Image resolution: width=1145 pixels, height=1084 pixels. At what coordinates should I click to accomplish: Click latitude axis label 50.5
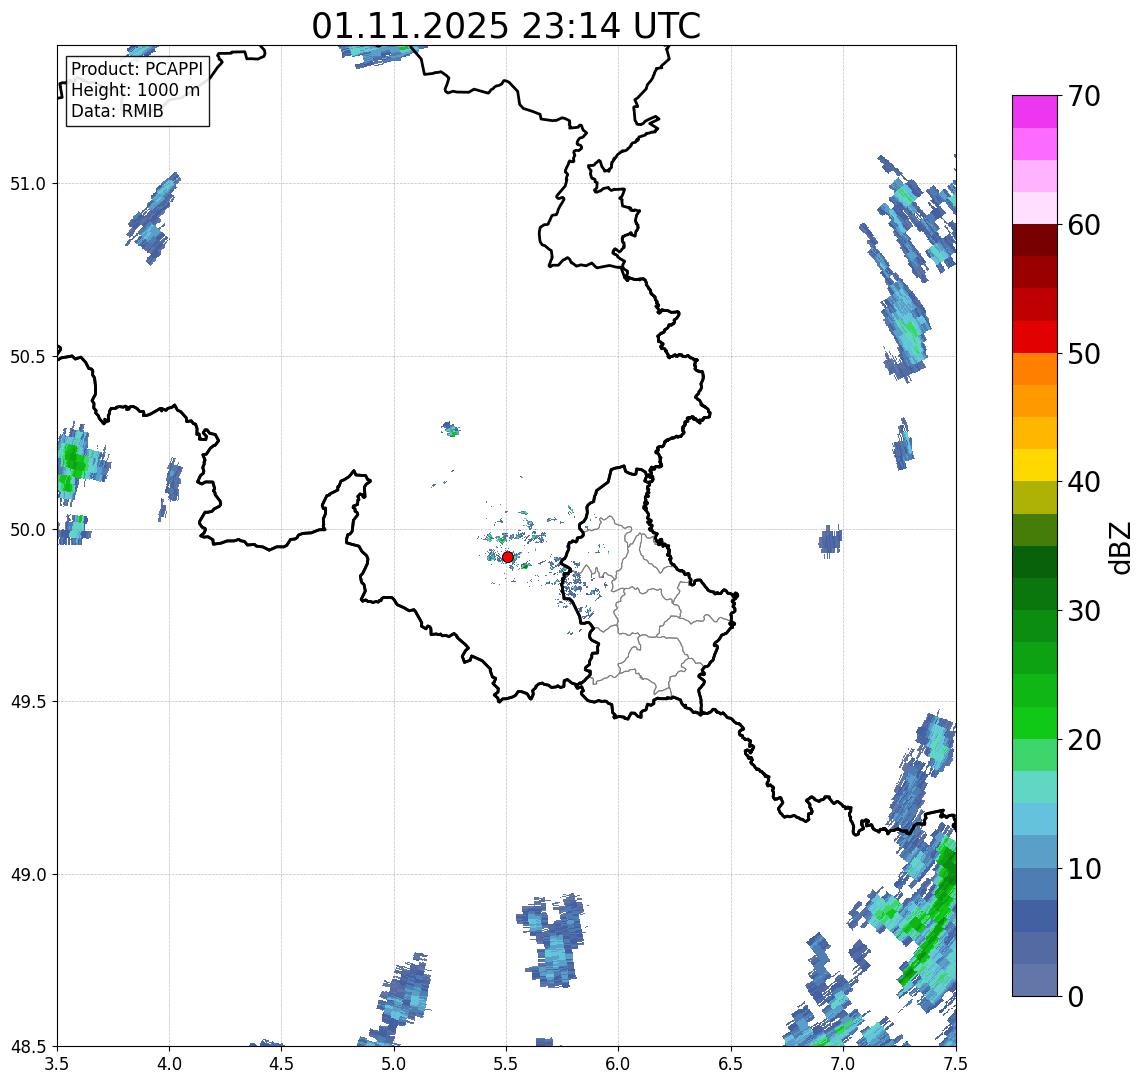click(28, 357)
